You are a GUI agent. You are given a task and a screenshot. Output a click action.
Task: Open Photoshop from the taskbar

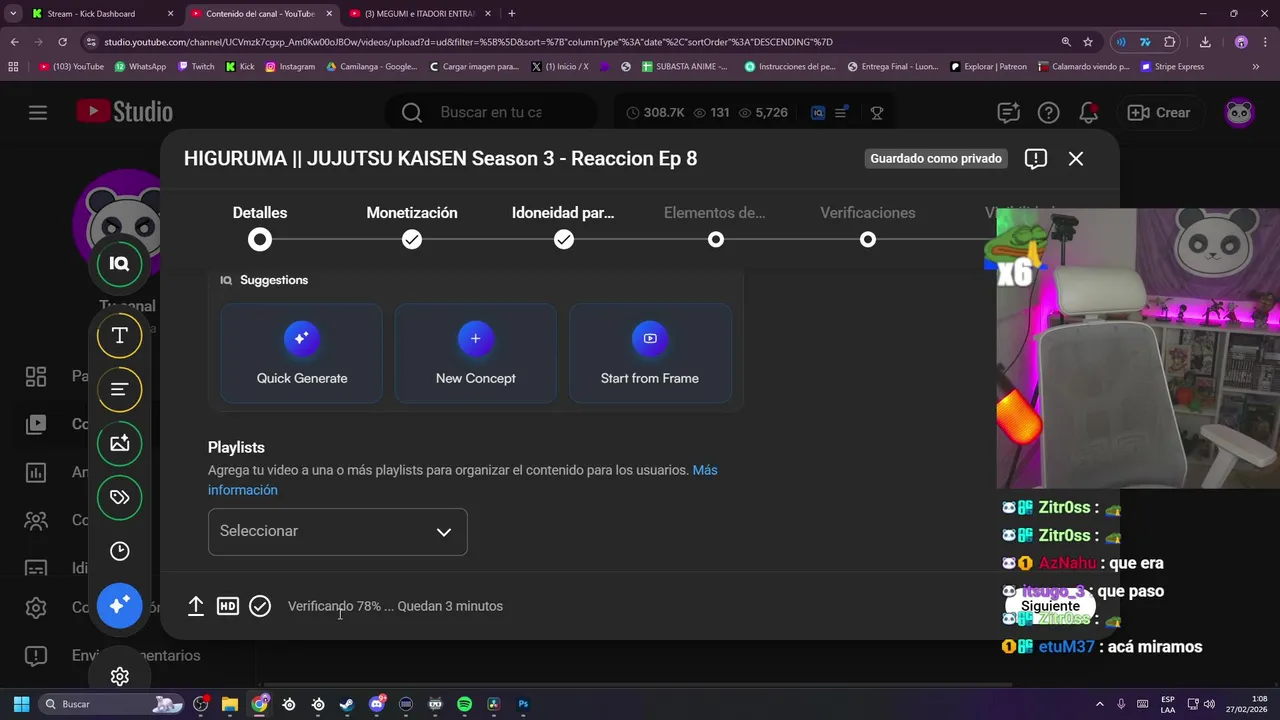[x=523, y=704]
